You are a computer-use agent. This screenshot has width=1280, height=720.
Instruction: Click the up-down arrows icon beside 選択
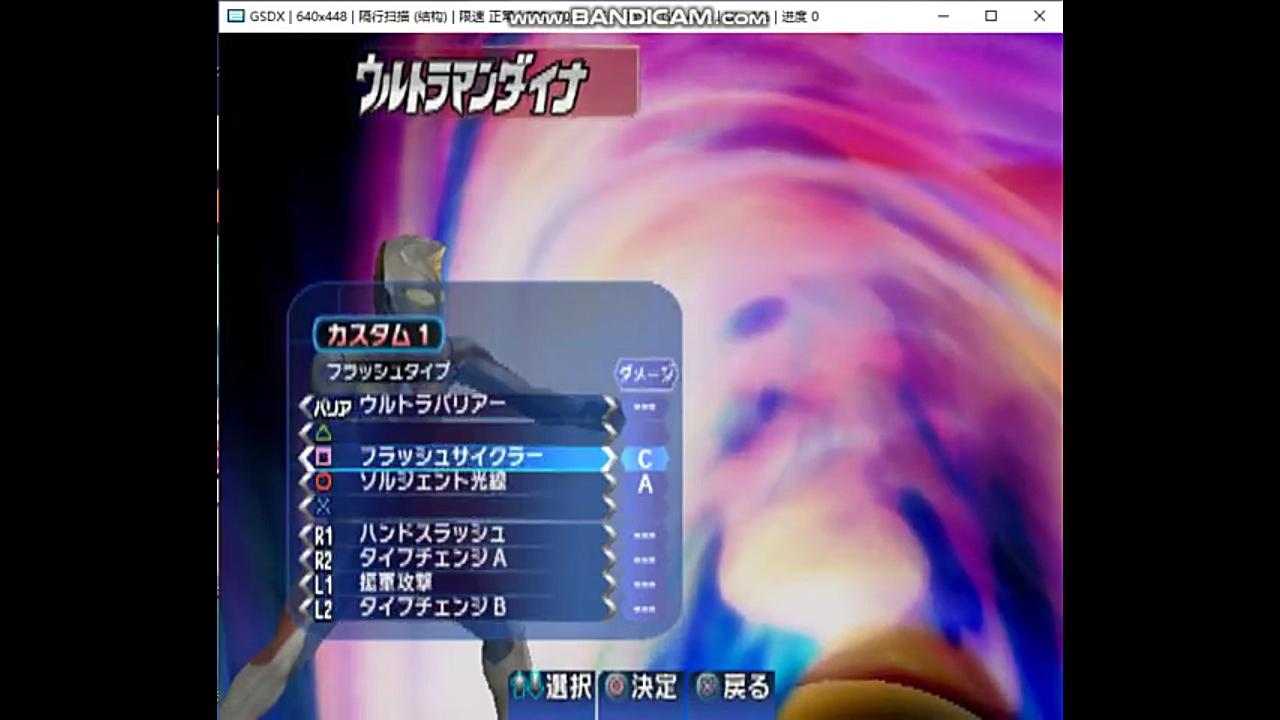tap(527, 686)
